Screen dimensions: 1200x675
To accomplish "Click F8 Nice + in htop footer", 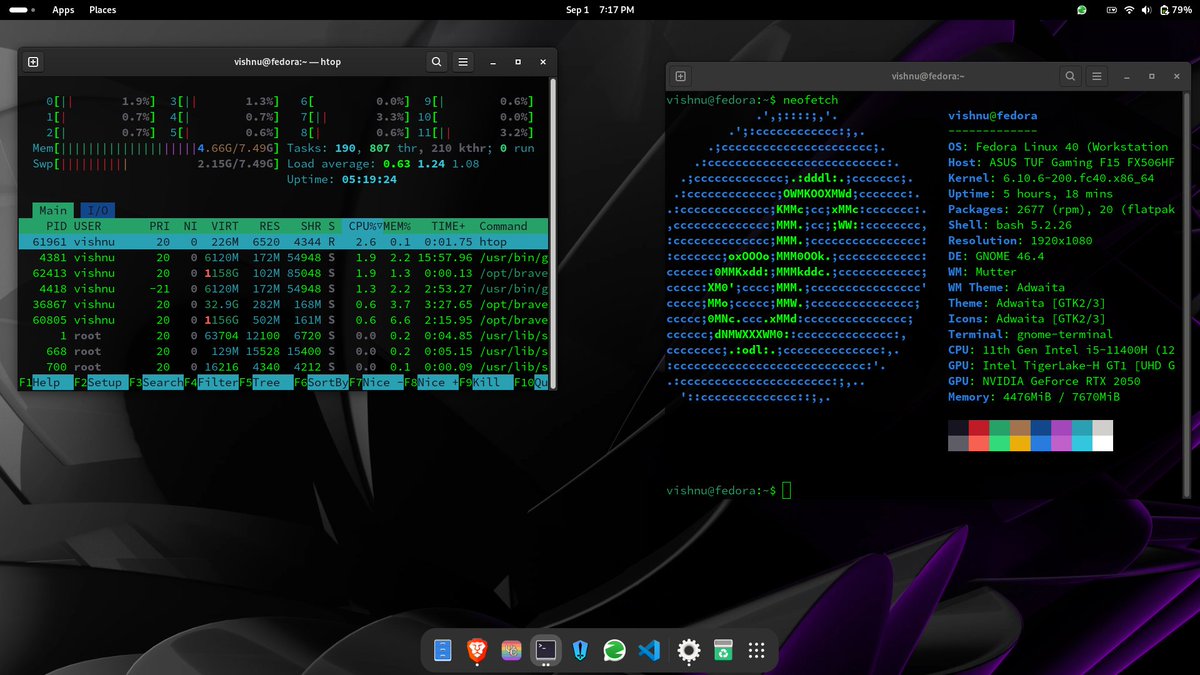I will (430, 383).
